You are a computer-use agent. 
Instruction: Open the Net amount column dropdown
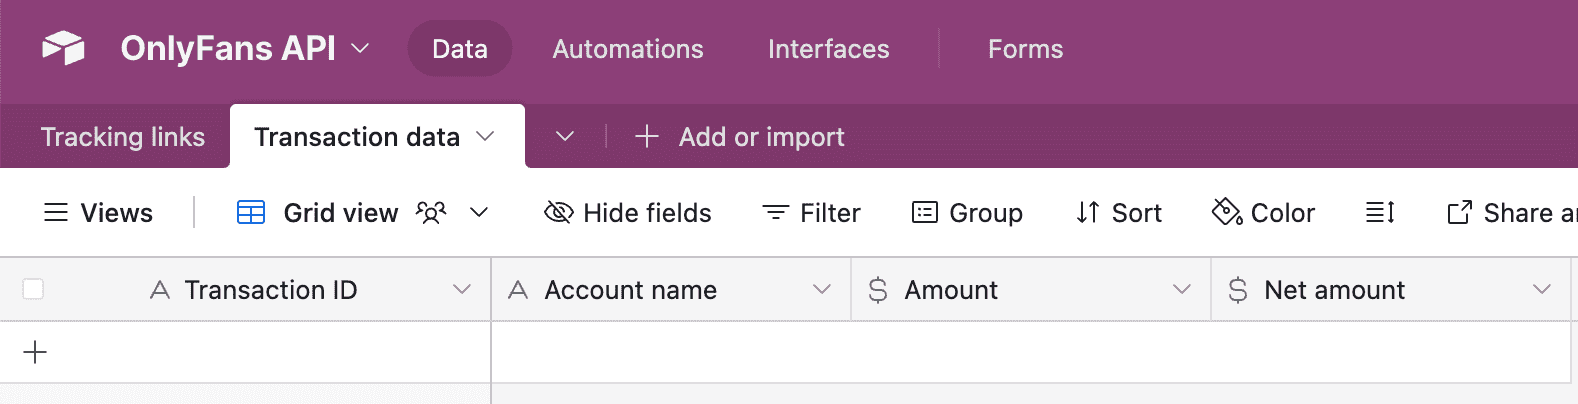(x=1541, y=290)
